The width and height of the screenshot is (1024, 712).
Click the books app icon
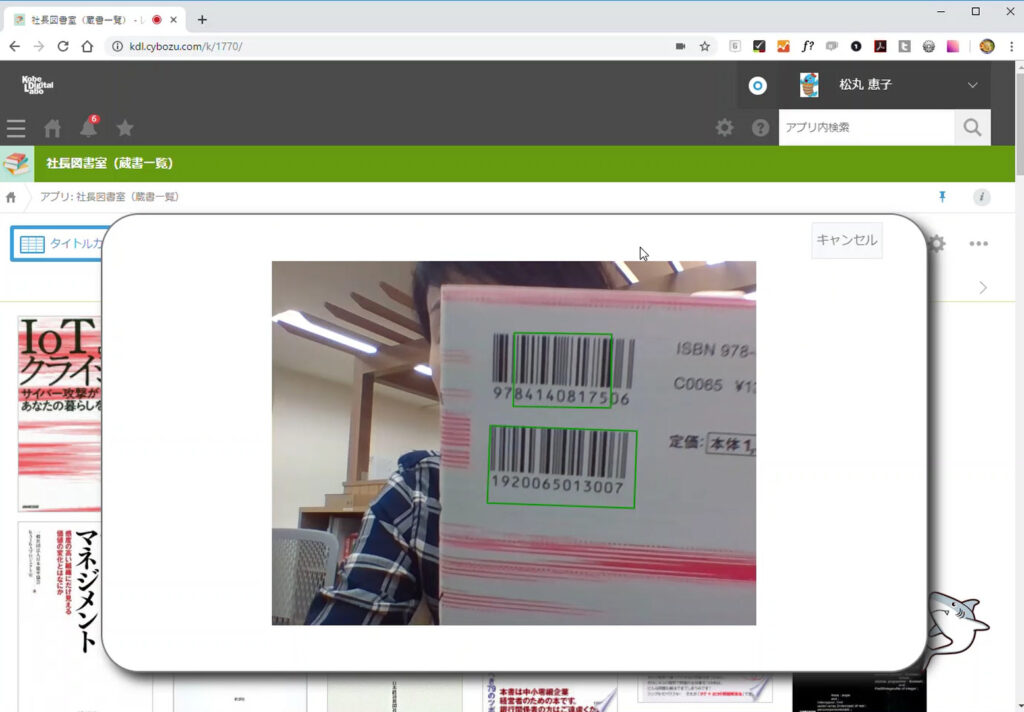(x=17, y=163)
